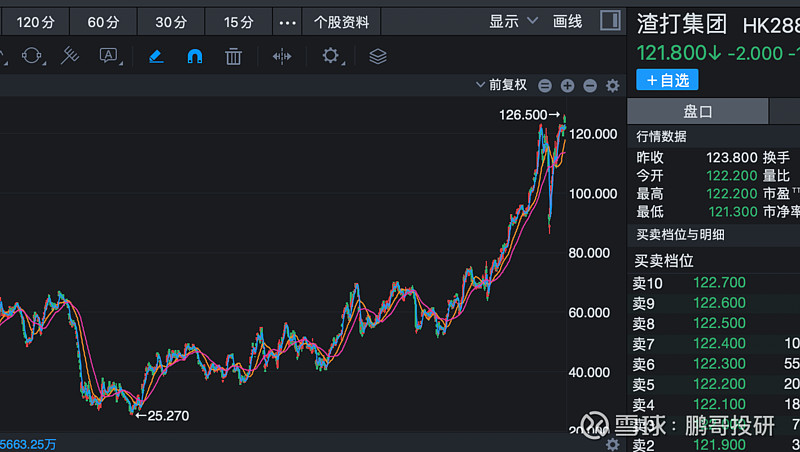Screen dimensions: 800x452
Task: Select 卖10 price 122.700
Action: point(719,283)
